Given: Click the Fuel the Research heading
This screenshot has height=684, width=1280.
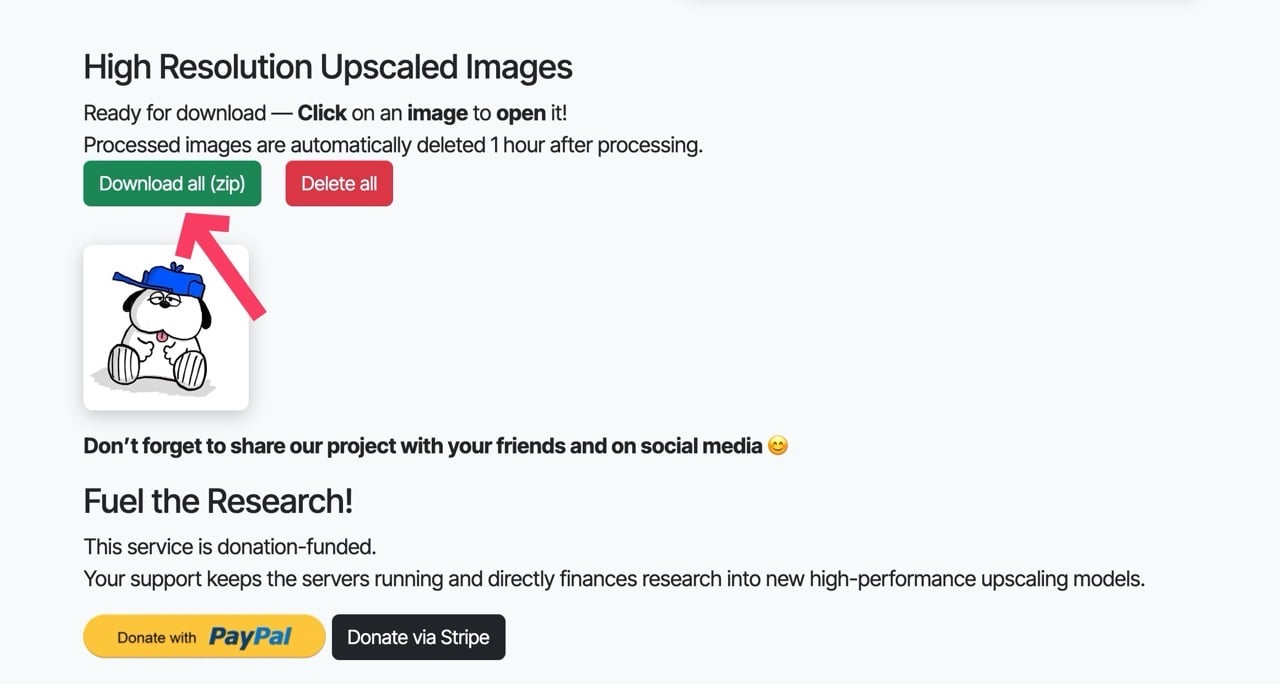Looking at the screenshot, I should pos(218,500).
